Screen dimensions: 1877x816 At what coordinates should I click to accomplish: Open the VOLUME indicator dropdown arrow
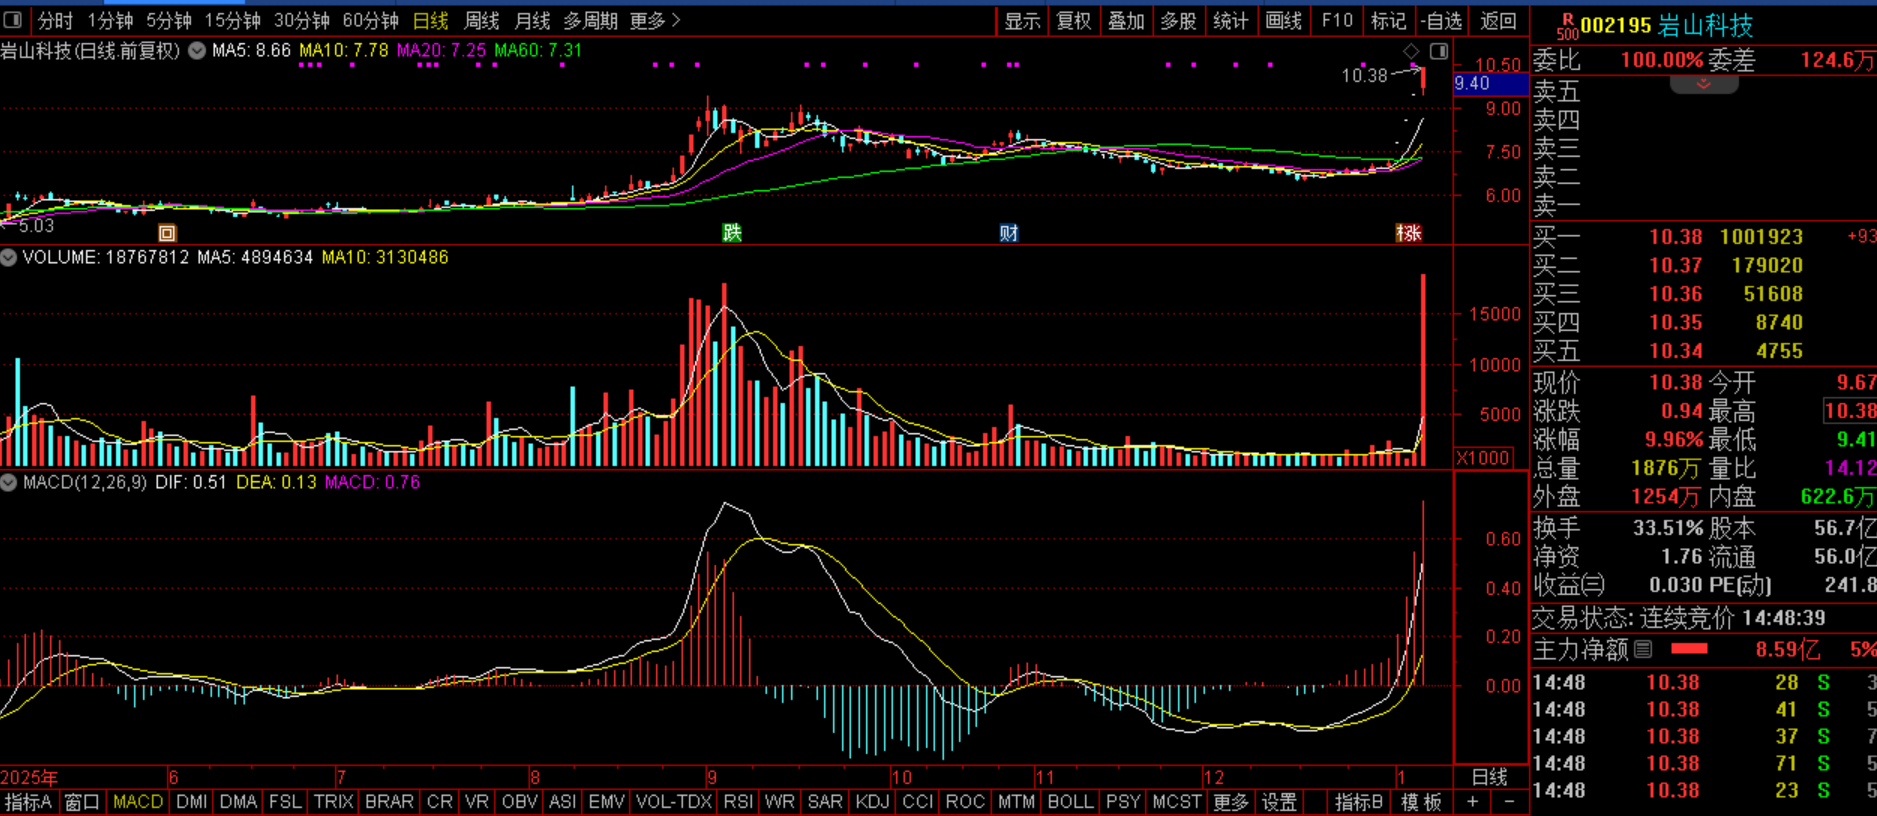[x=9, y=257]
